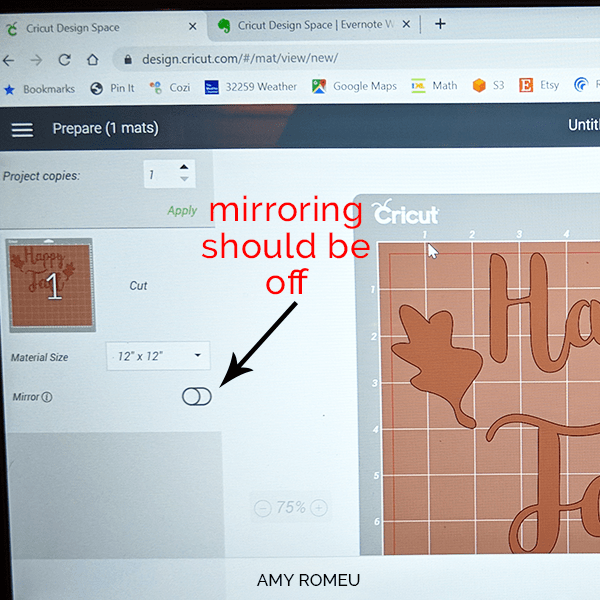The width and height of the screenshot is (600, 600).
Task: Click the padlock site info icon
Action: click(x=128, y=59)
